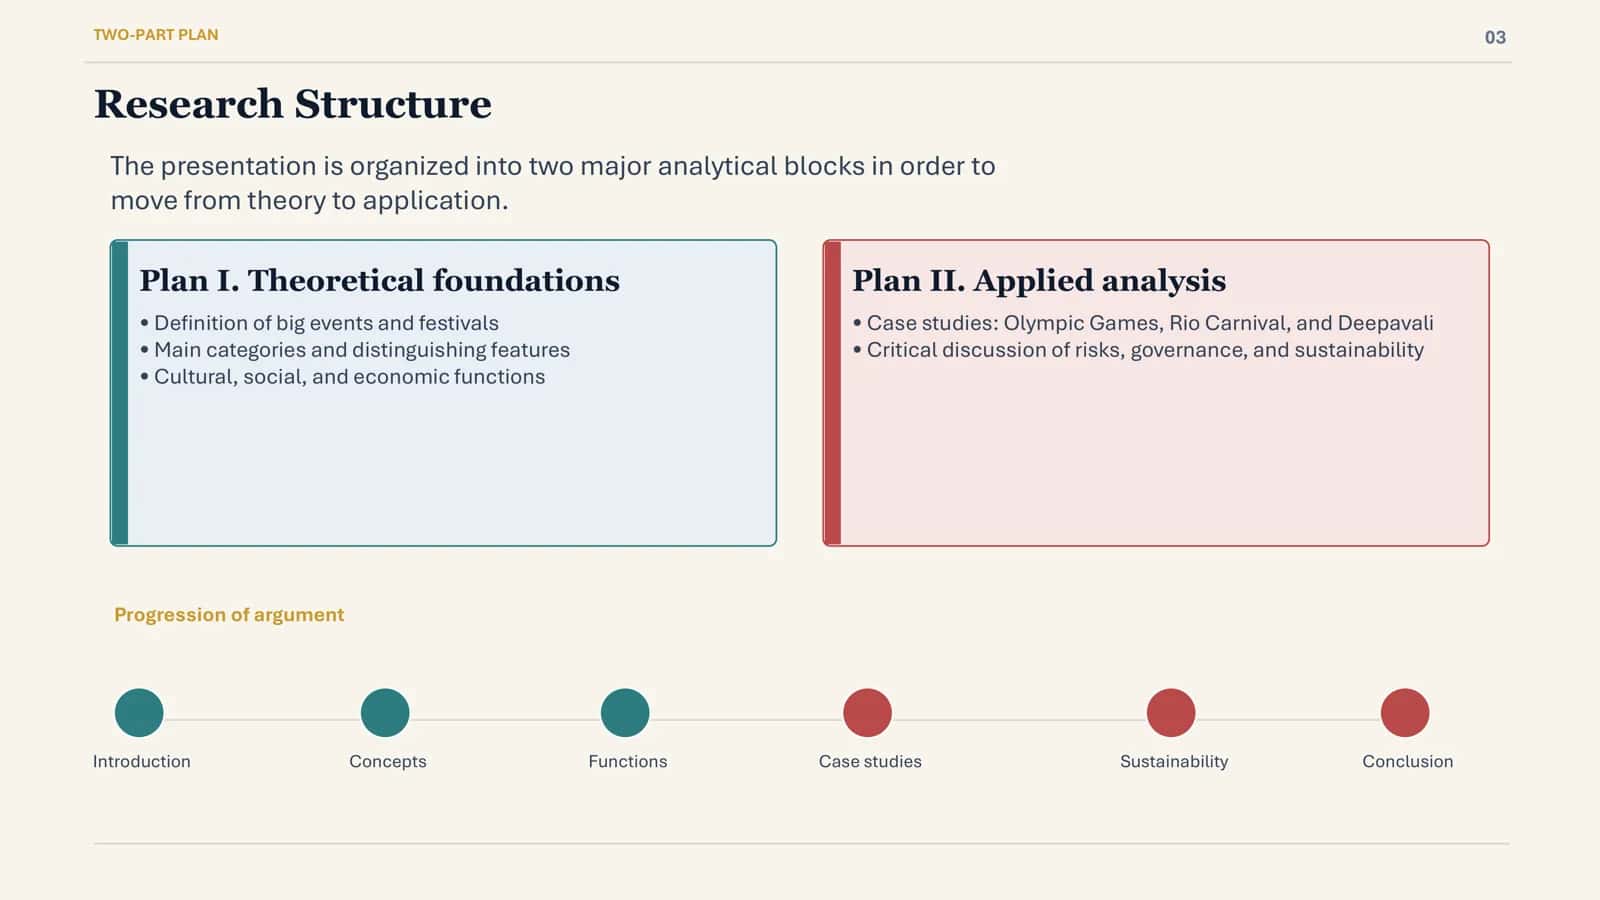
Task: Click the TWO-PART PLAN header label
Action: click(x=156, y=35)
